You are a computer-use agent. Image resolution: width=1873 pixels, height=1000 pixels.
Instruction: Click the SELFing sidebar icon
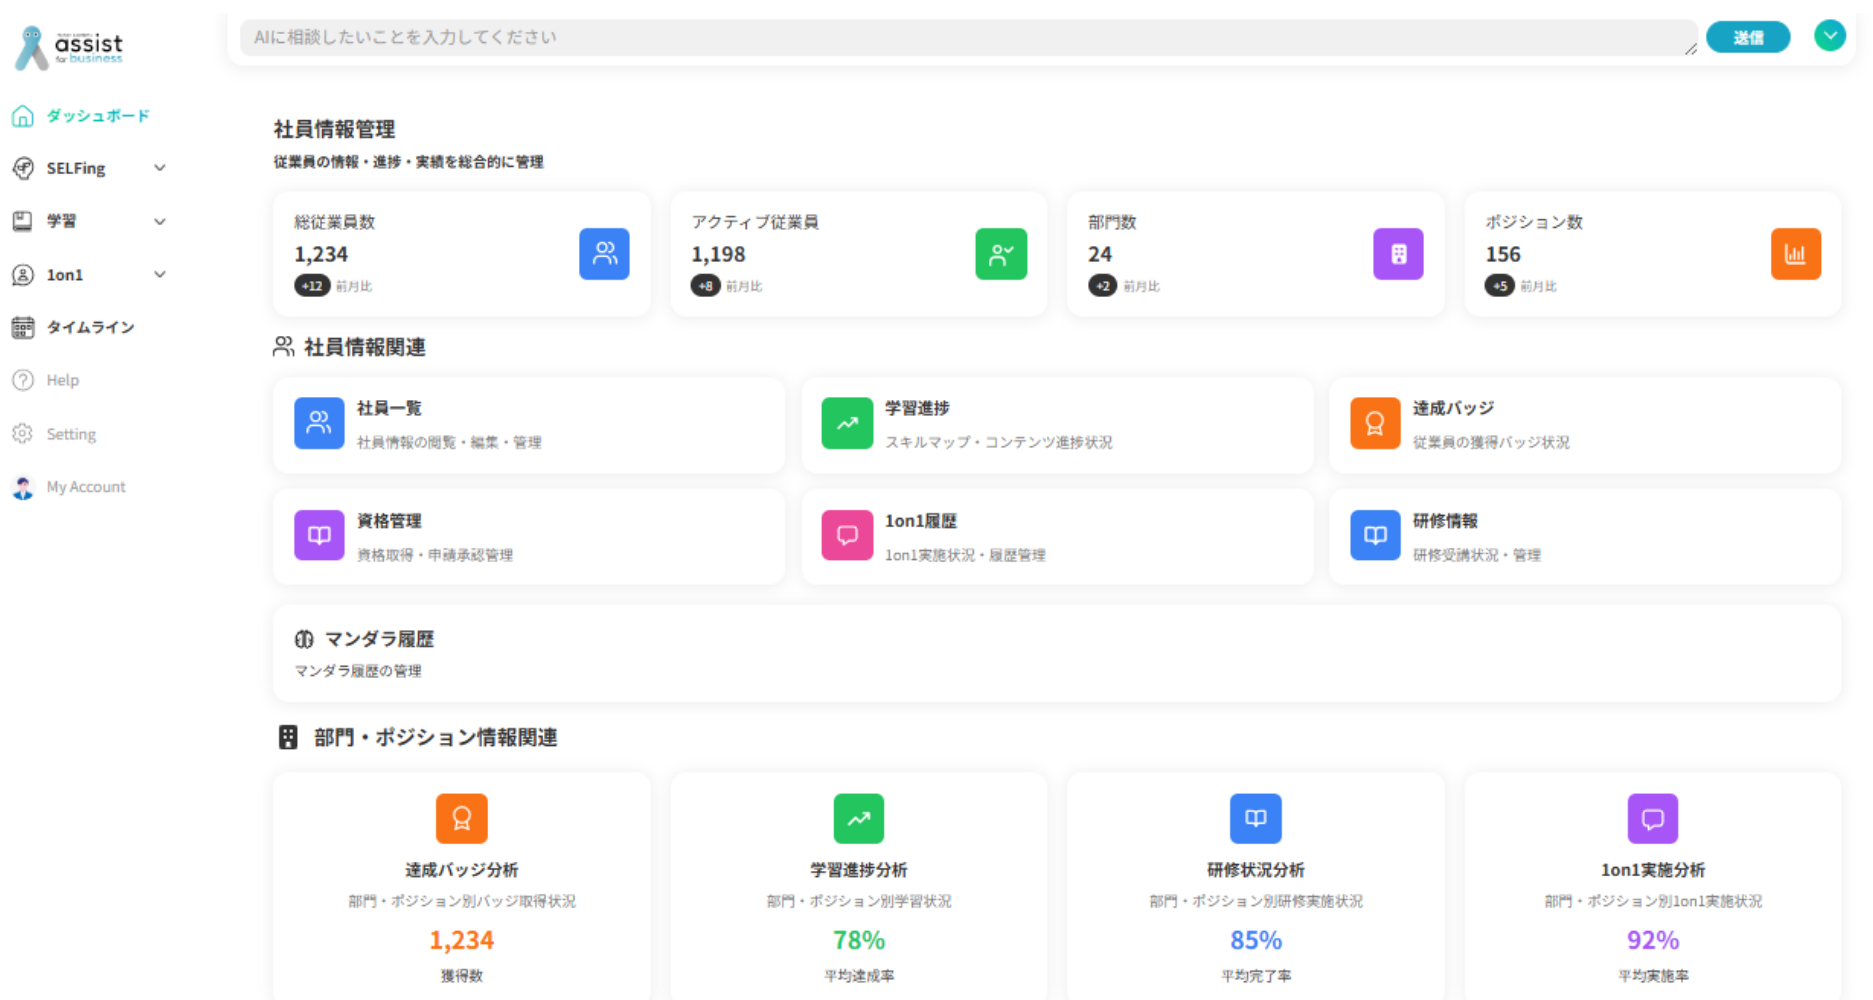tap(22, 168)
